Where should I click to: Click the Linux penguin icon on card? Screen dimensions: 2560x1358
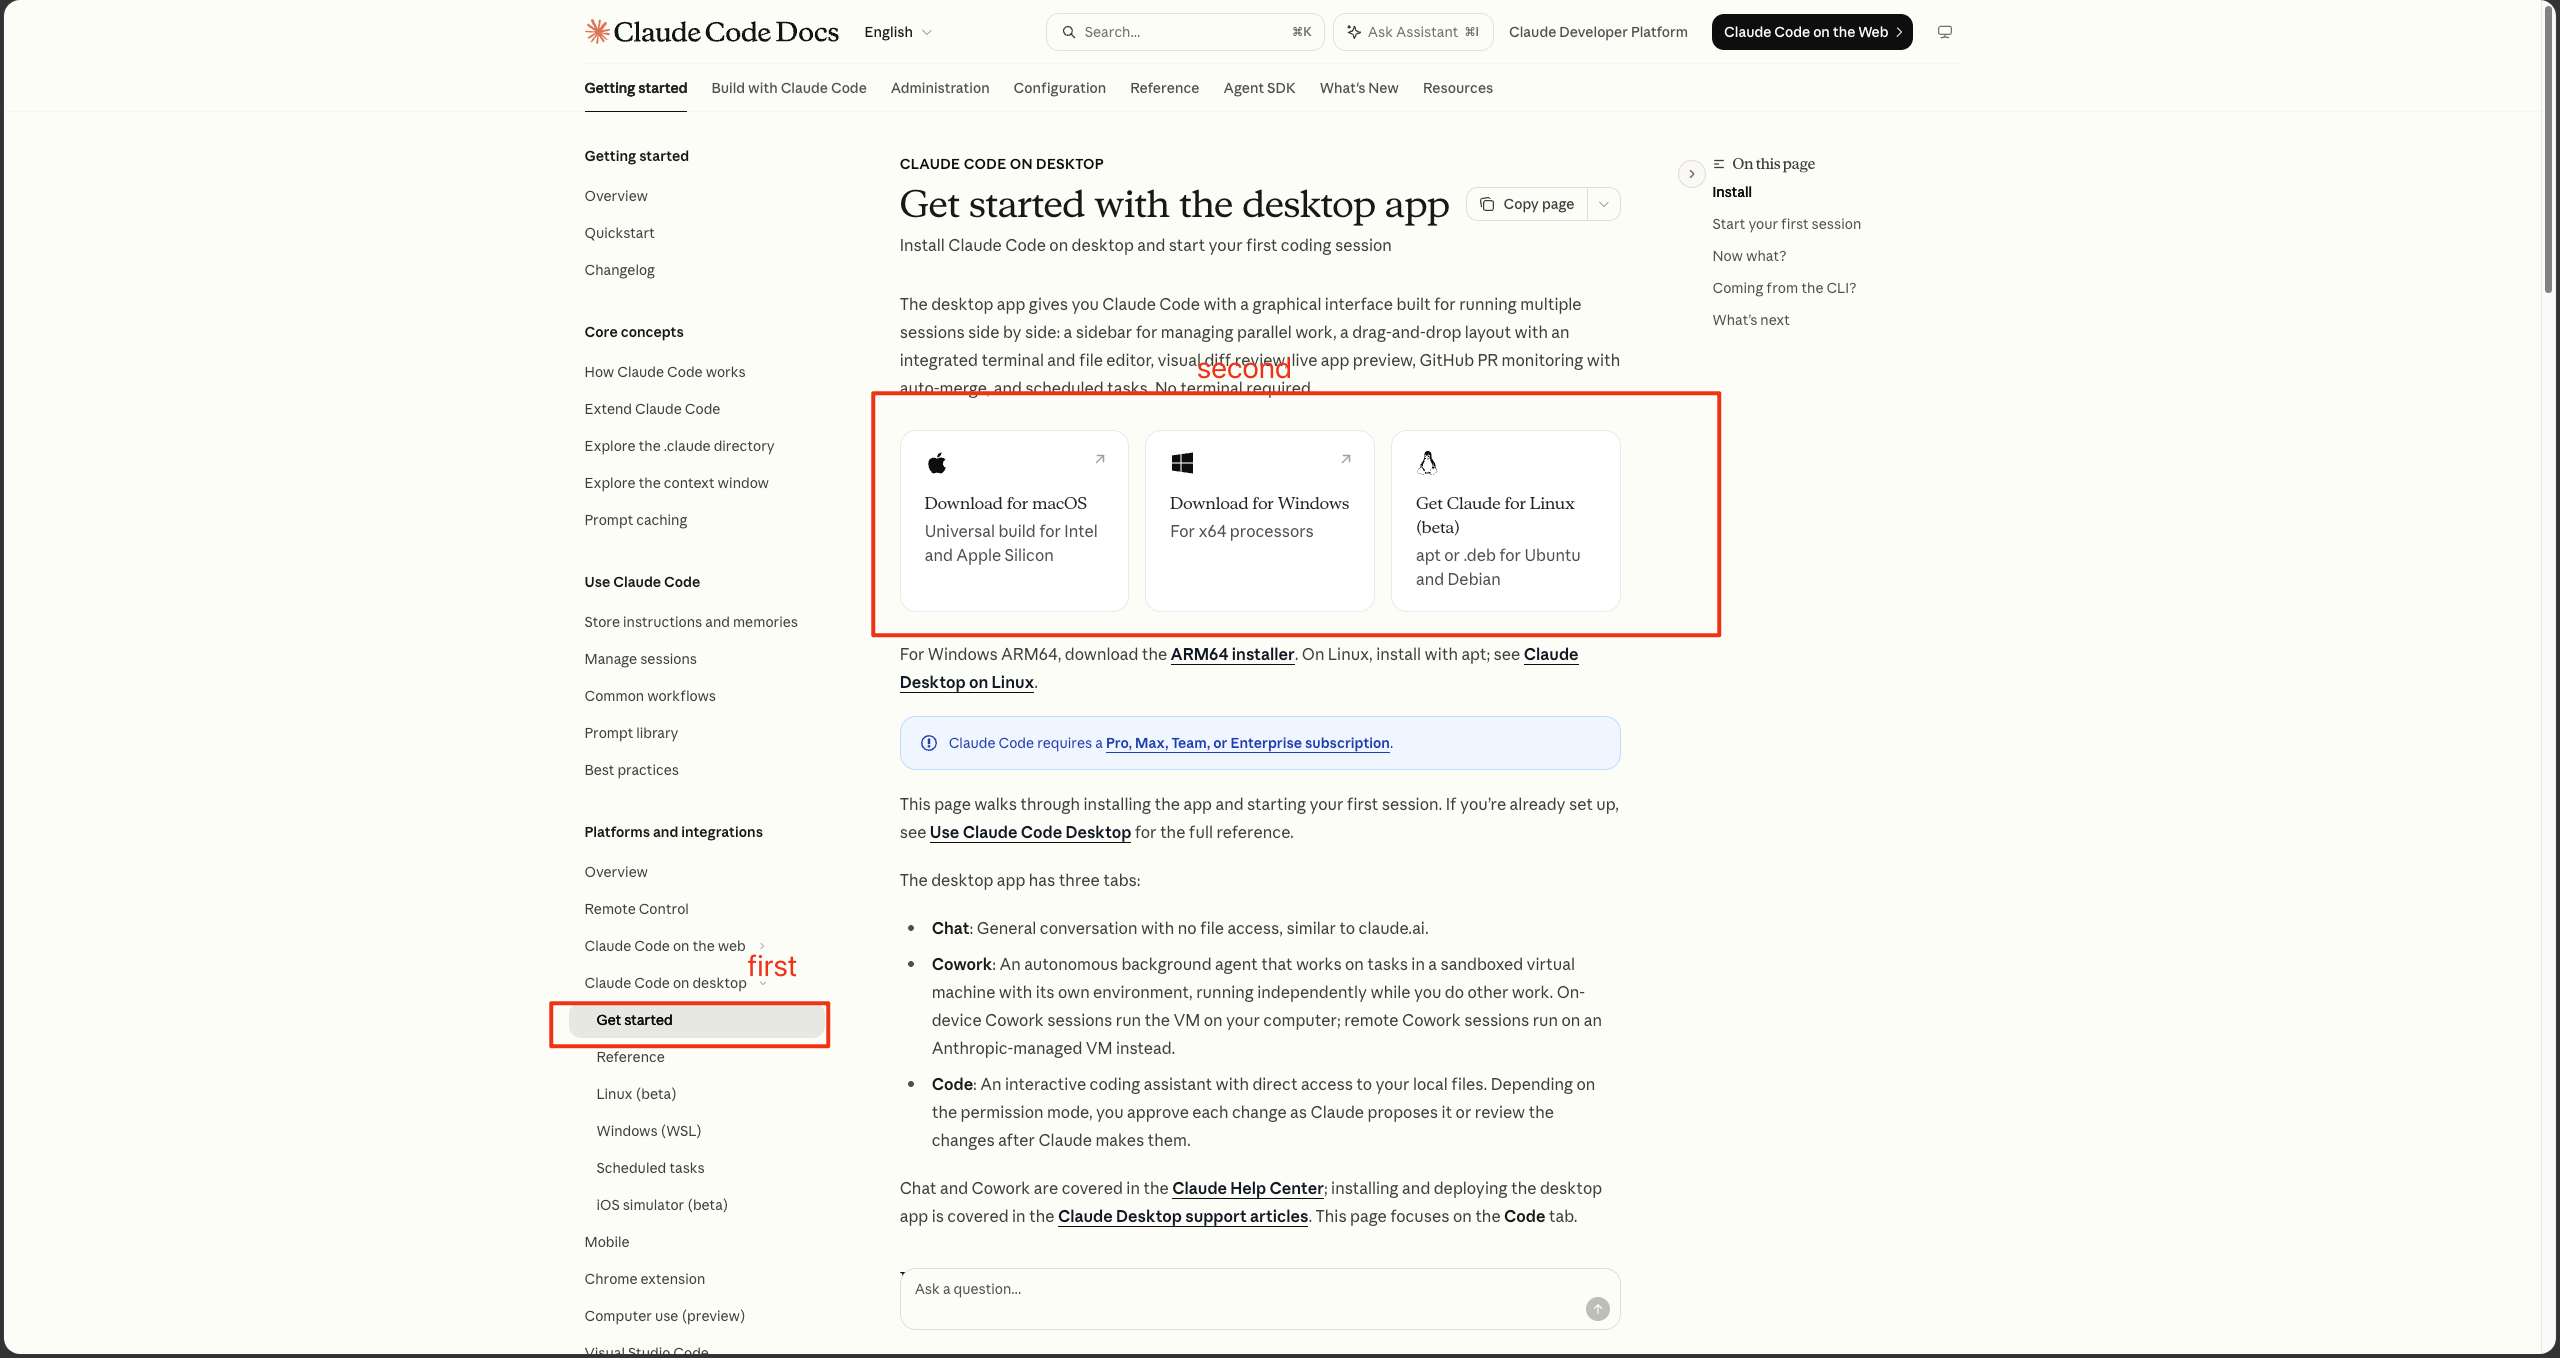[1427, 462]
